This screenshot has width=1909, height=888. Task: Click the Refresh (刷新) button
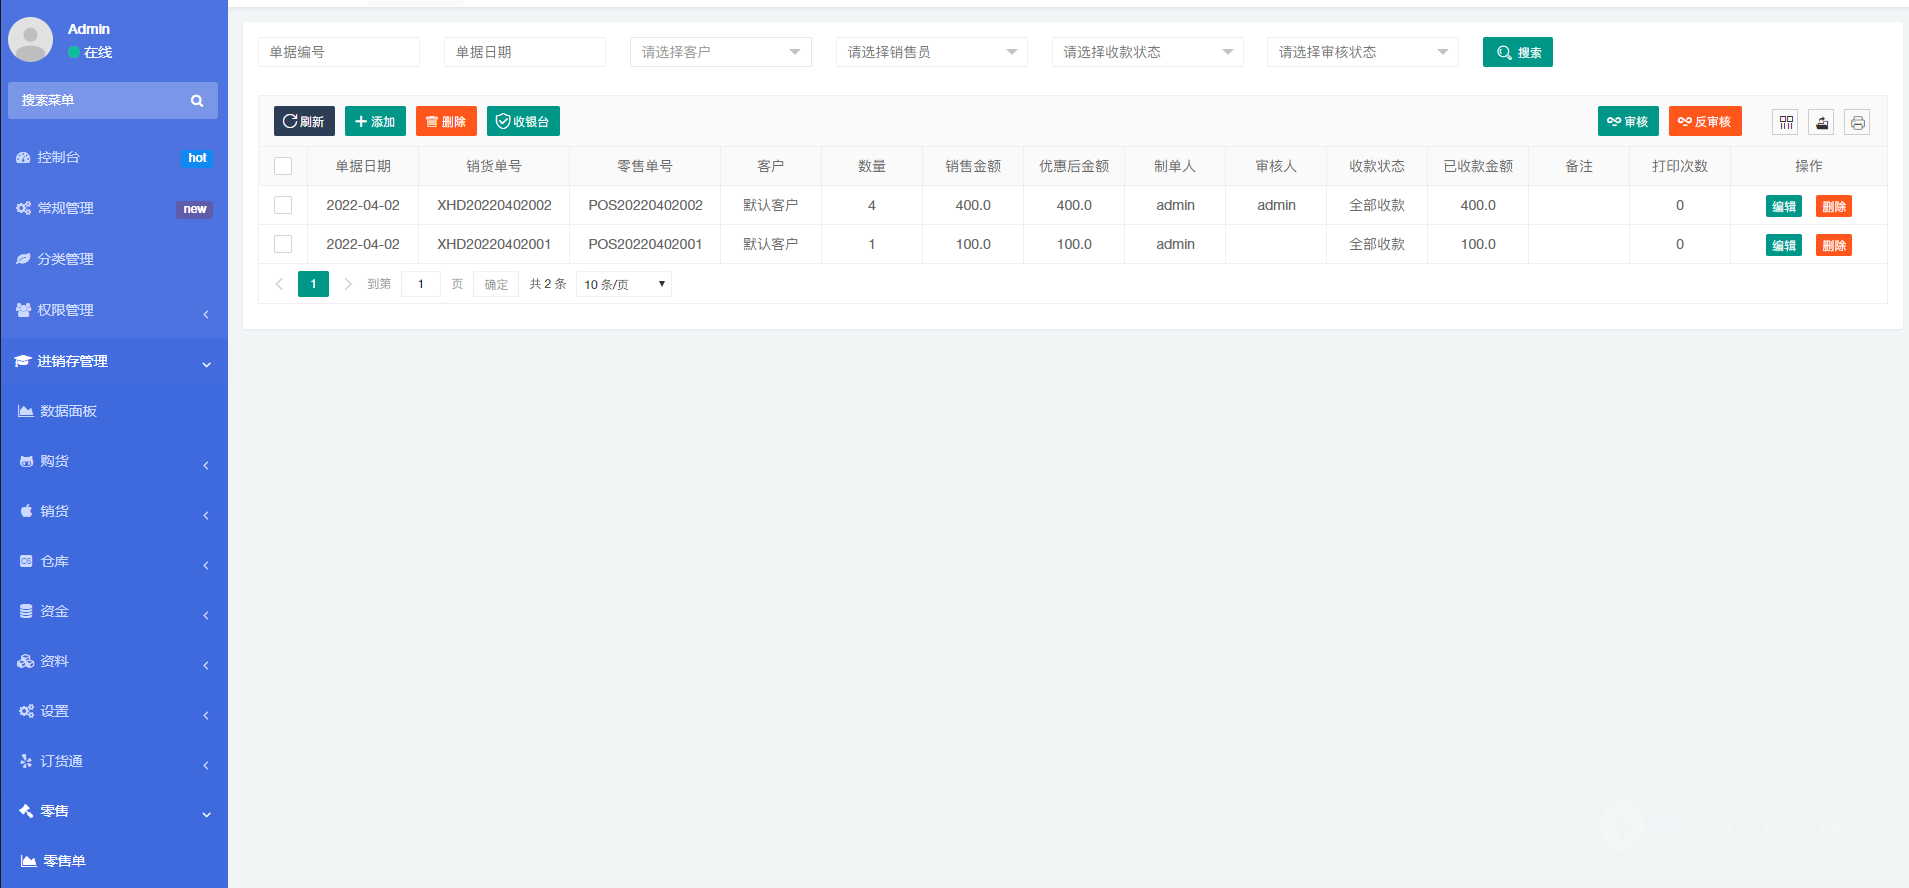click(304, 121)
